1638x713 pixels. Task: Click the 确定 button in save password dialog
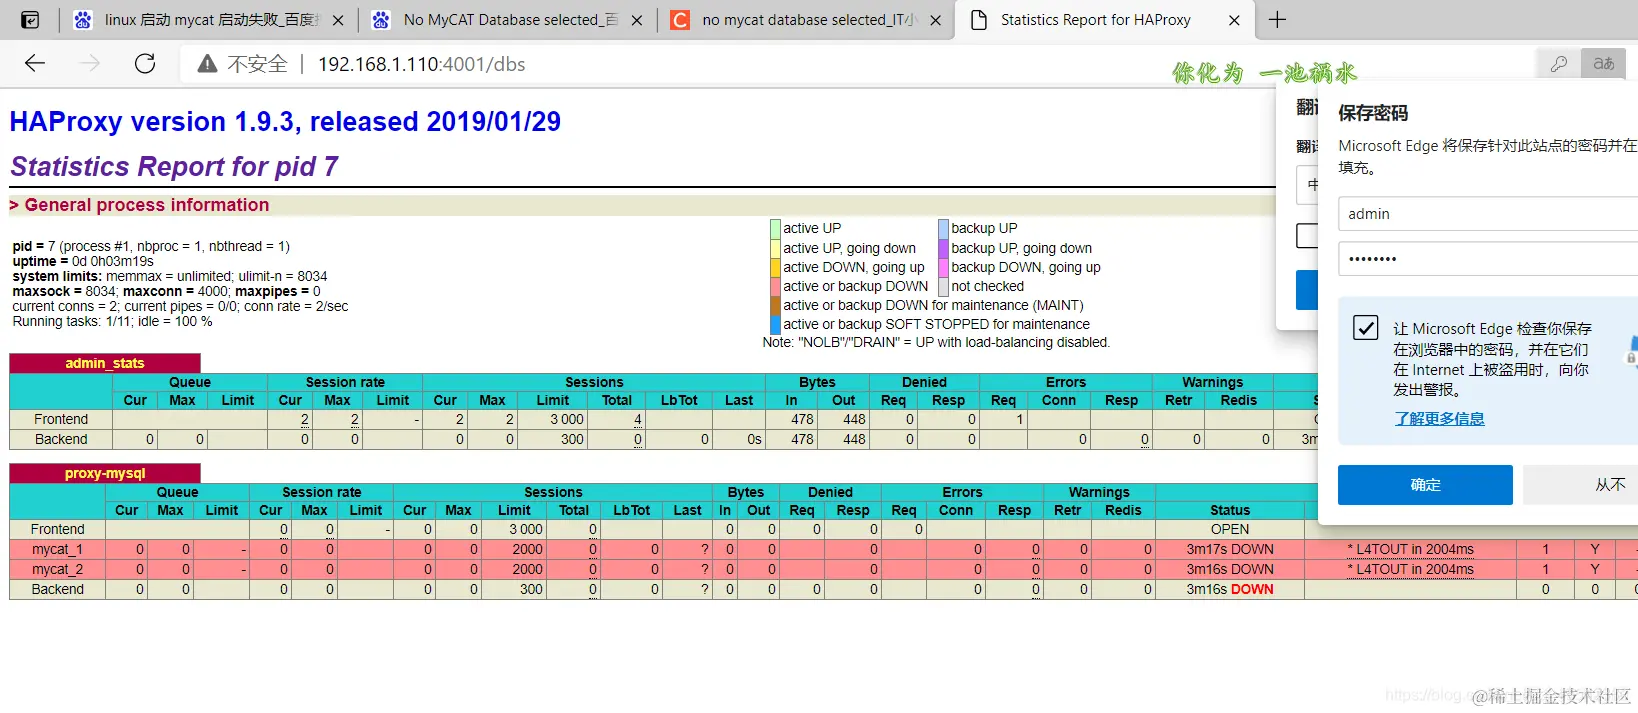click(x=1425, y=485)
